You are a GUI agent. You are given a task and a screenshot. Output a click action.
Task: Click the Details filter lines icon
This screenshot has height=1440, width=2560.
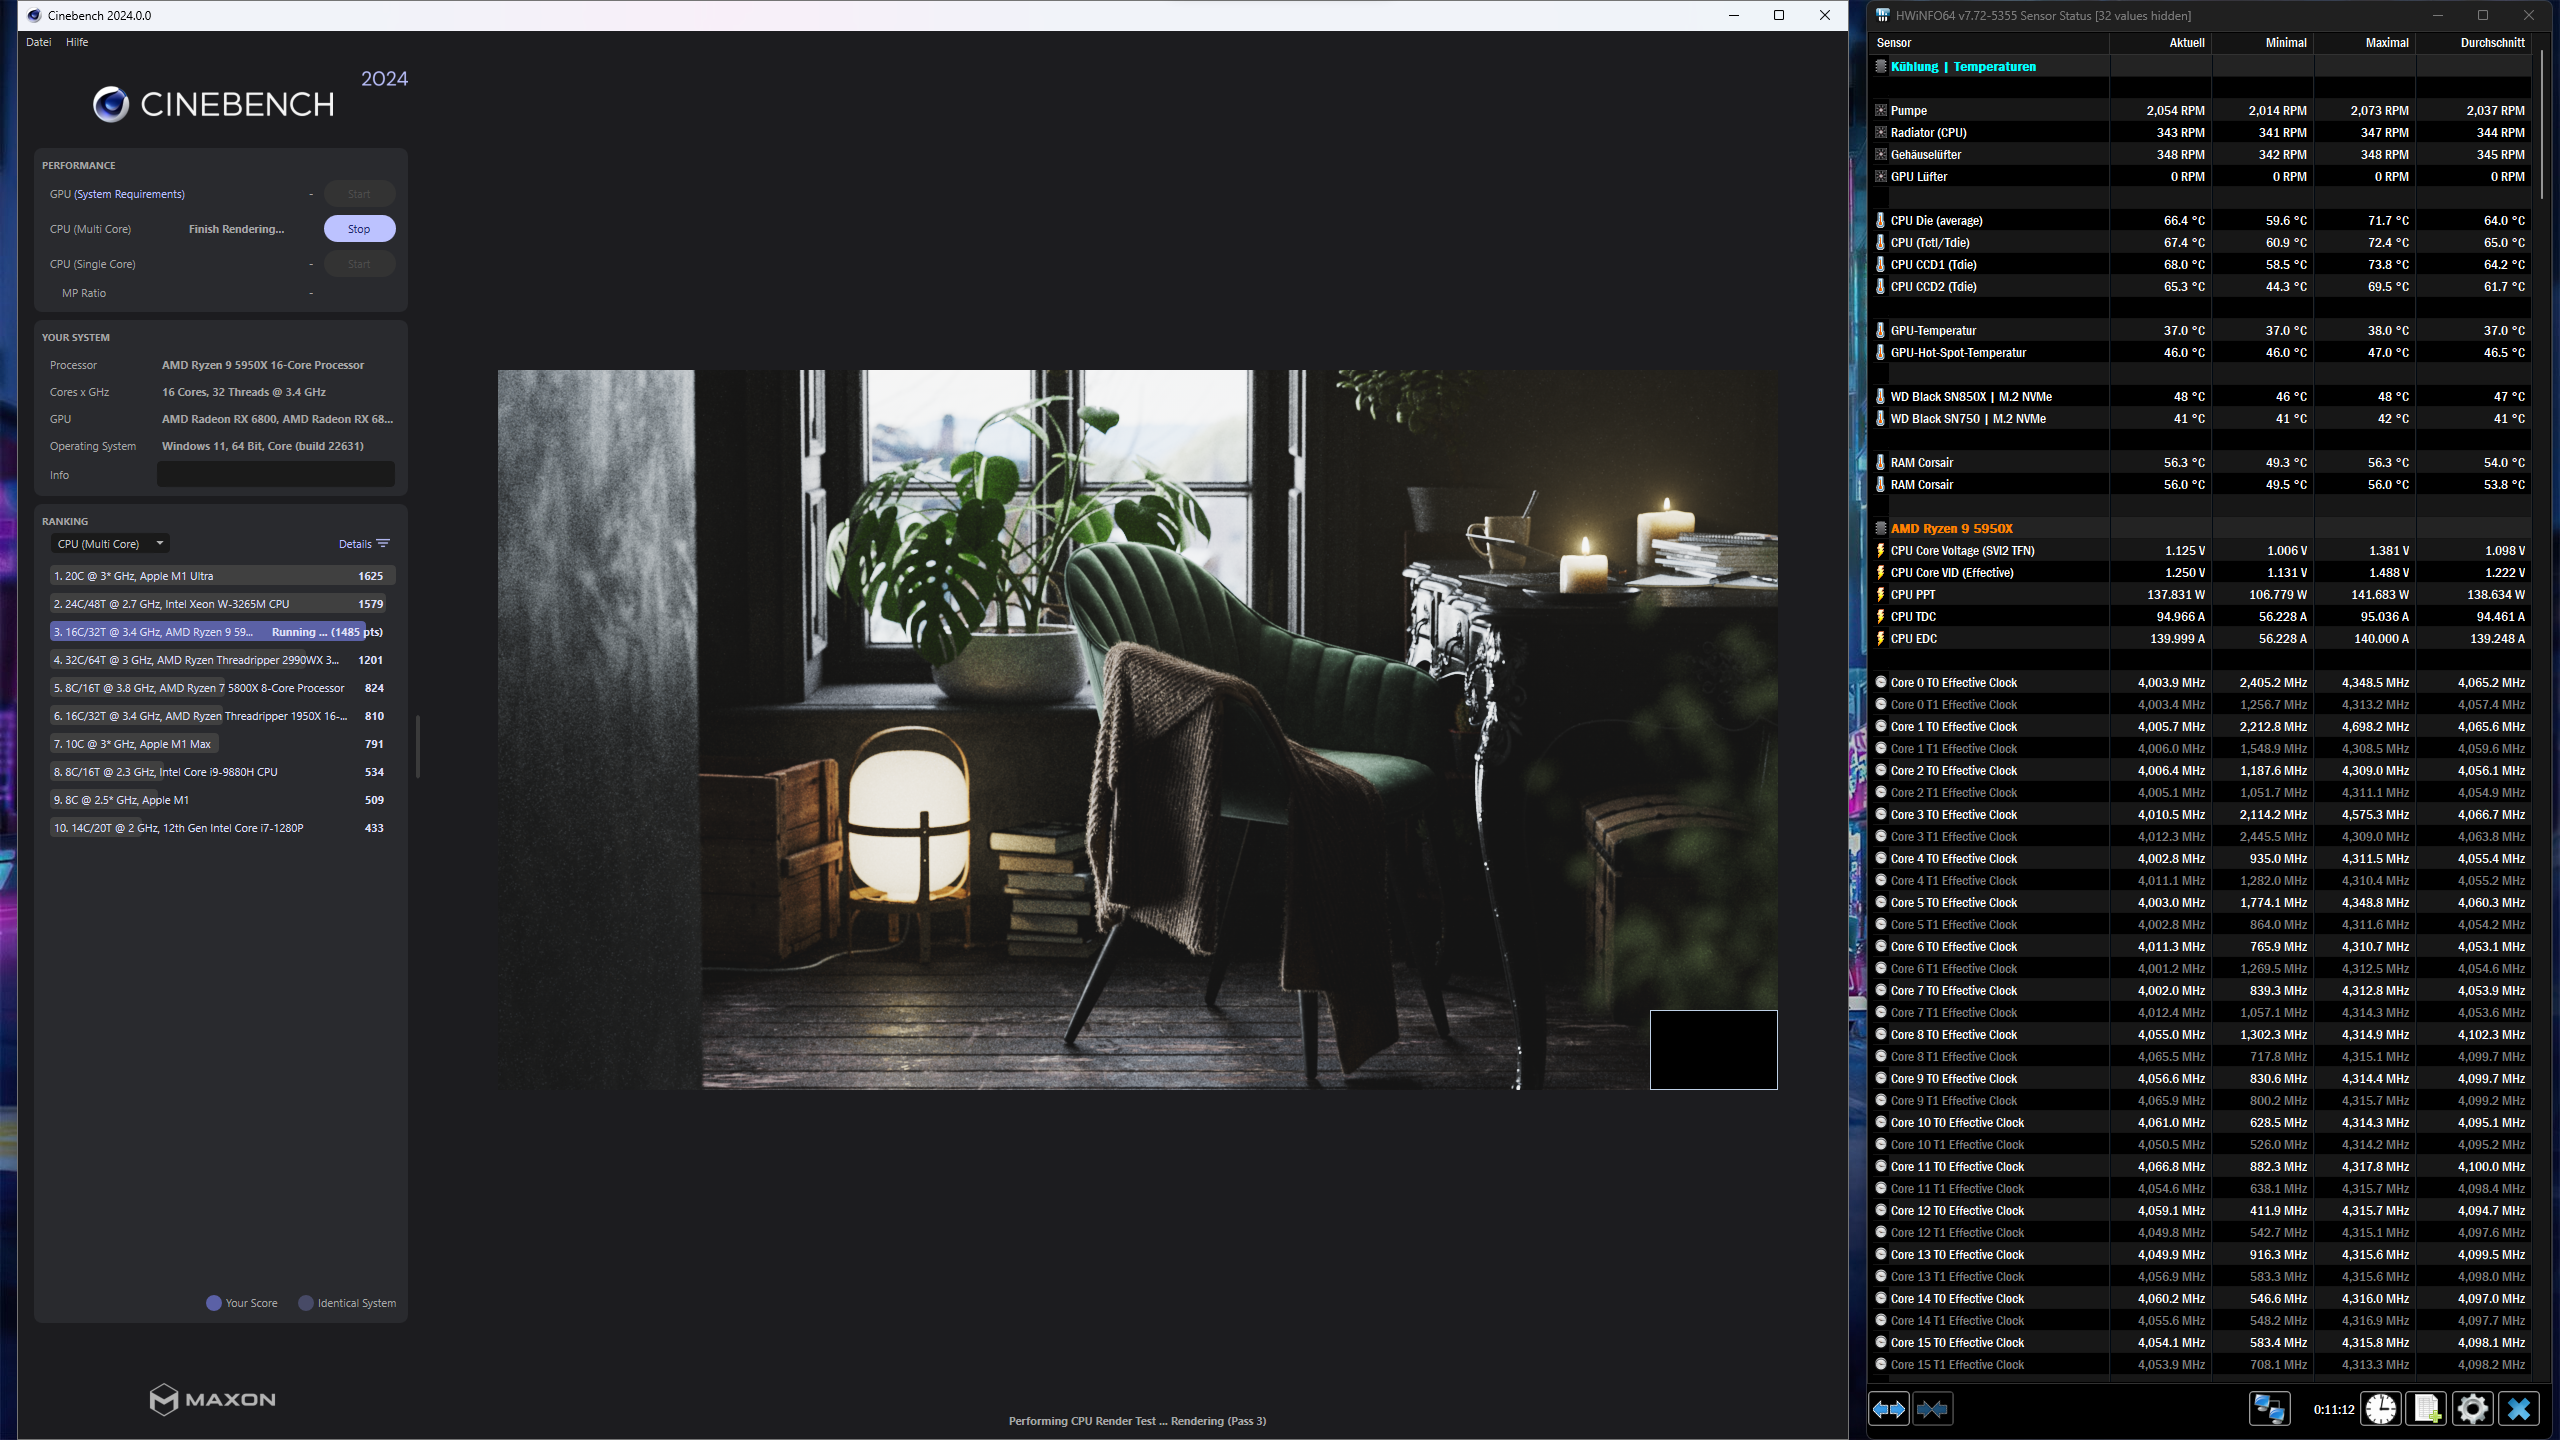coord(383,544)
